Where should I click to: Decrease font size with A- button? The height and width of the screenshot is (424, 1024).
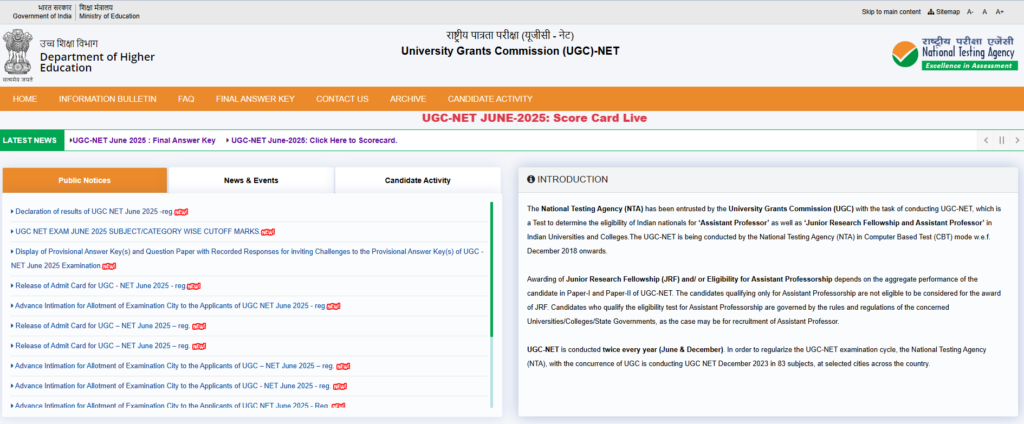pos(970,12)
